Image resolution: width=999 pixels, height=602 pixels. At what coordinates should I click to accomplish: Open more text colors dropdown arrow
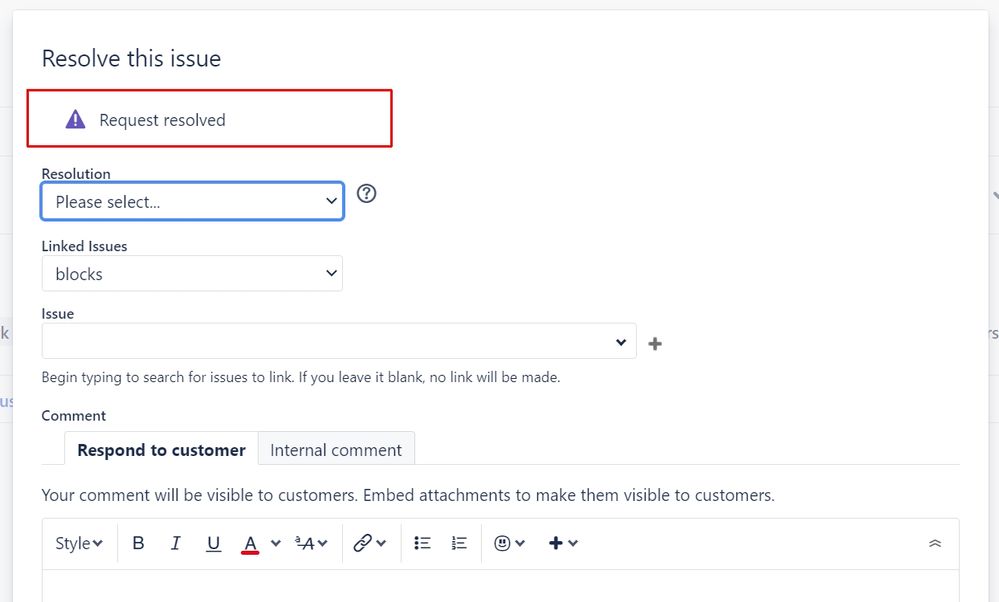click(275, 543)
